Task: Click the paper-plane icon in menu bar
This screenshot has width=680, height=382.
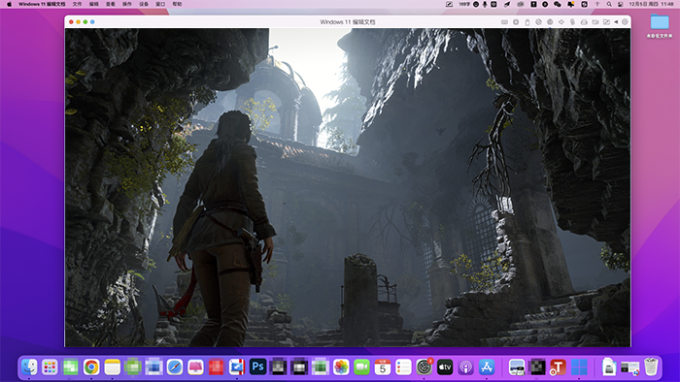Action: point(507,4)
